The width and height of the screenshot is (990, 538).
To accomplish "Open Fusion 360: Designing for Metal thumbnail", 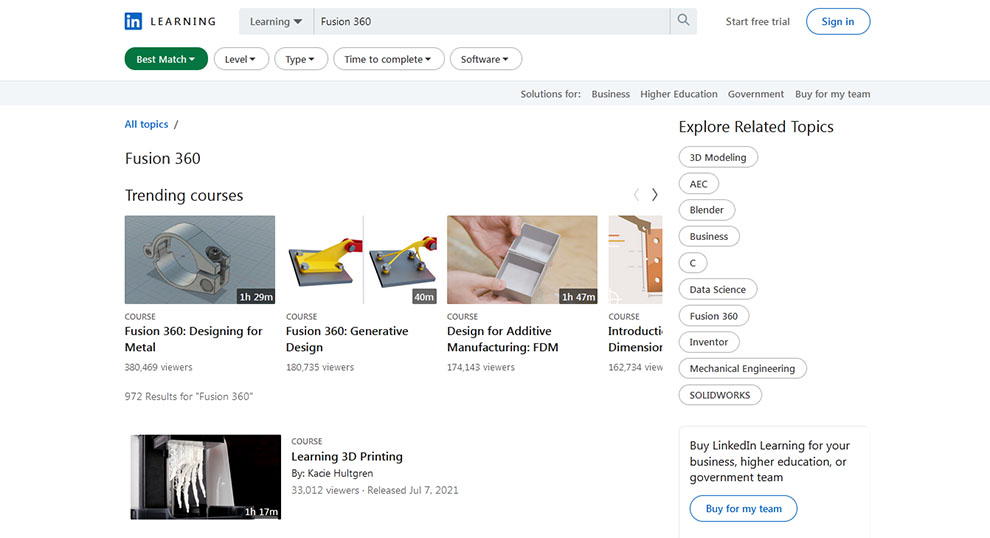I will click(200, 259).
